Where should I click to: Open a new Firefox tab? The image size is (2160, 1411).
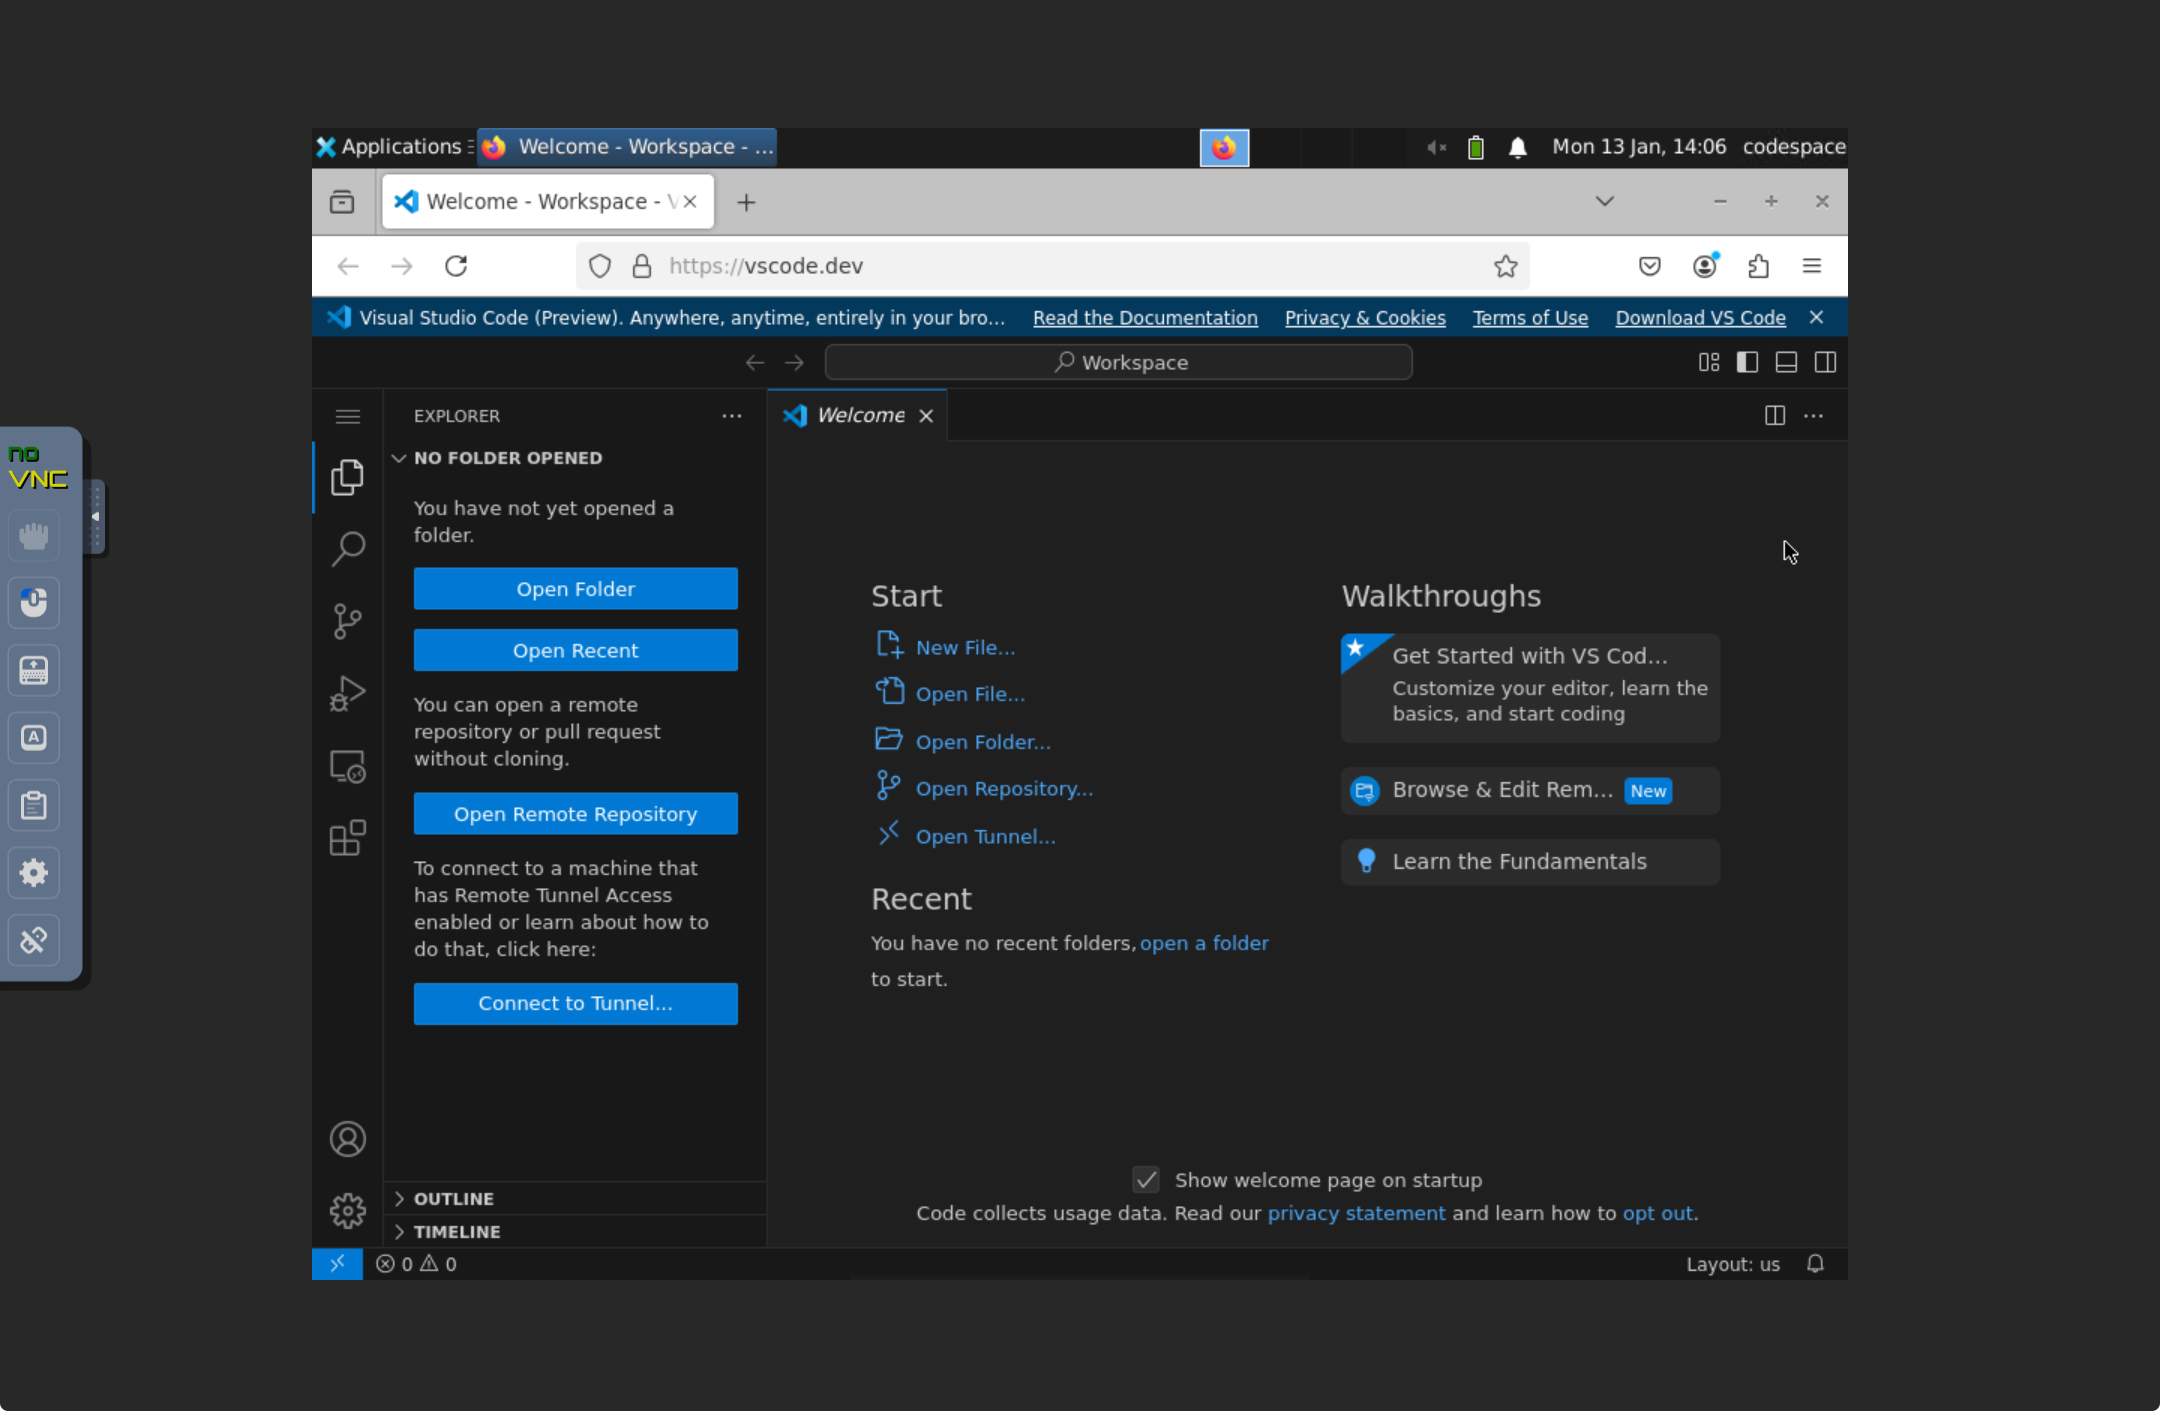tap(746, 202)
